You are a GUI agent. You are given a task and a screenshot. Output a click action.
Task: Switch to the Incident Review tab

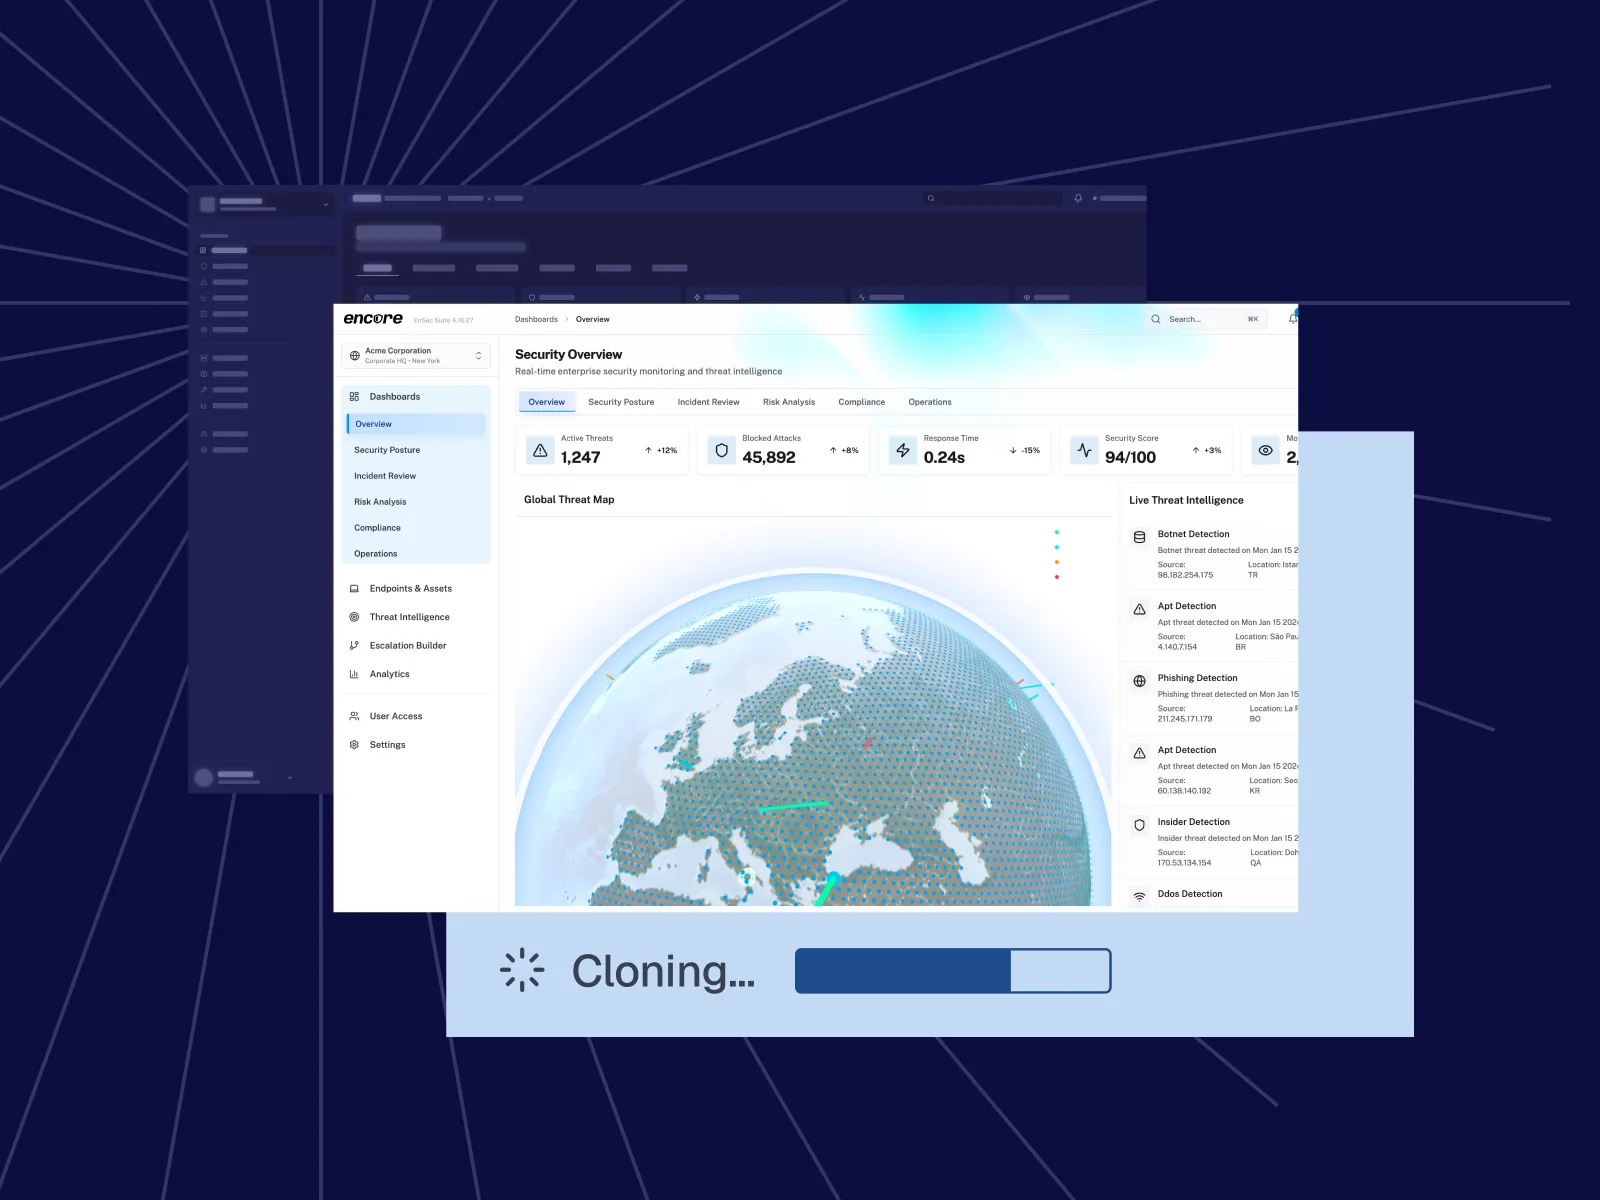pos(708,402)
